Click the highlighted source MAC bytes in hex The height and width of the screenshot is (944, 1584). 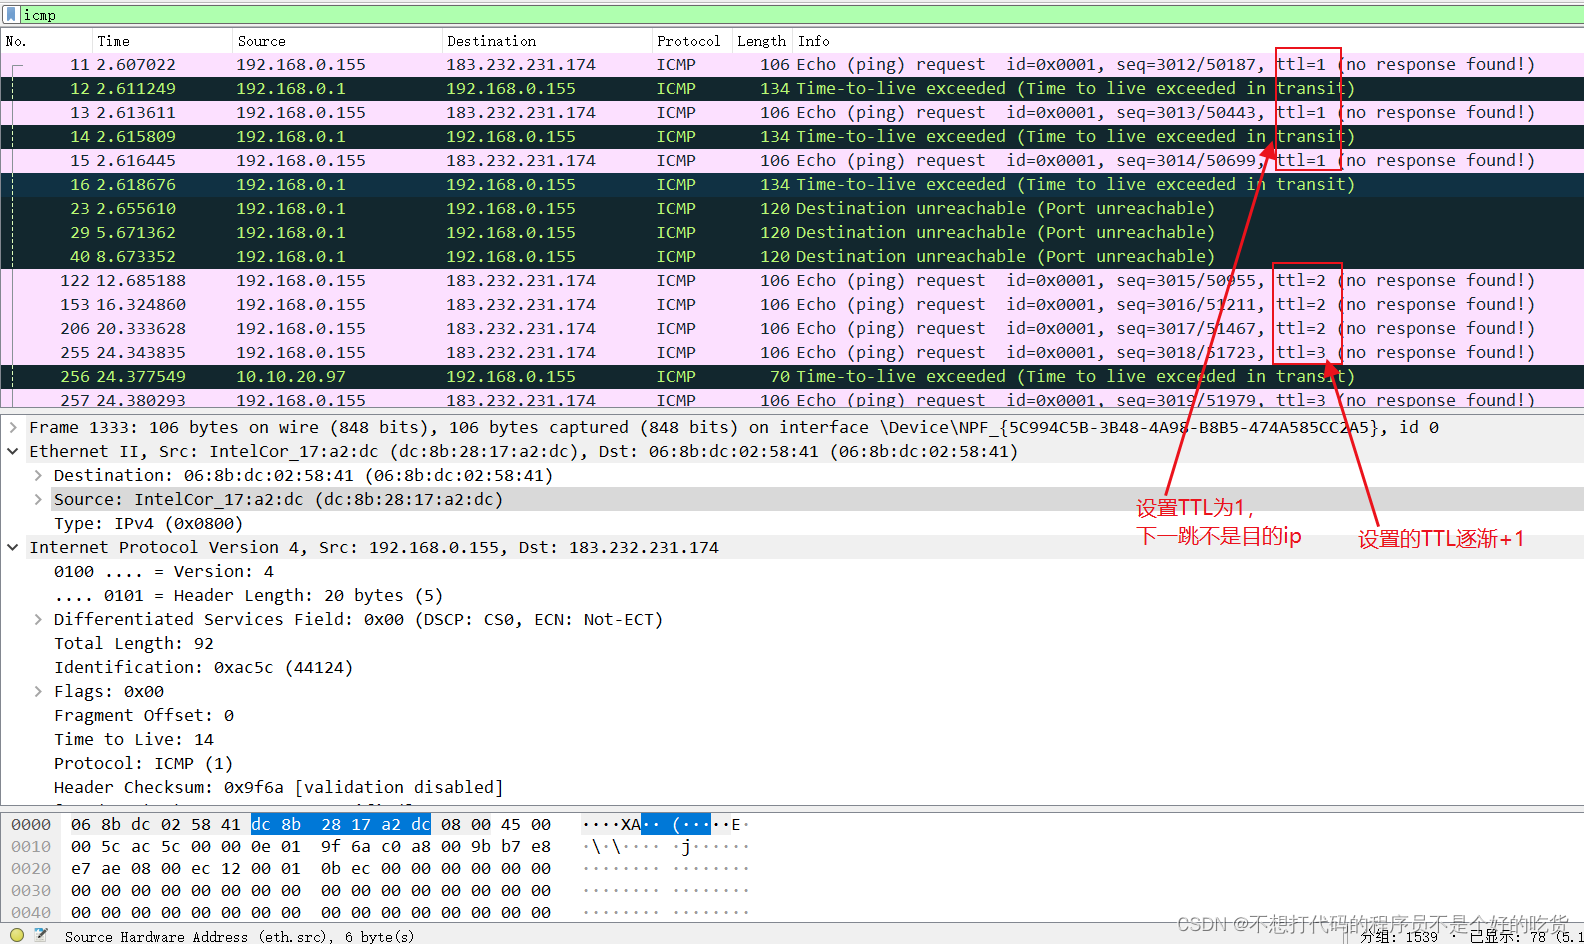point(341,824)
